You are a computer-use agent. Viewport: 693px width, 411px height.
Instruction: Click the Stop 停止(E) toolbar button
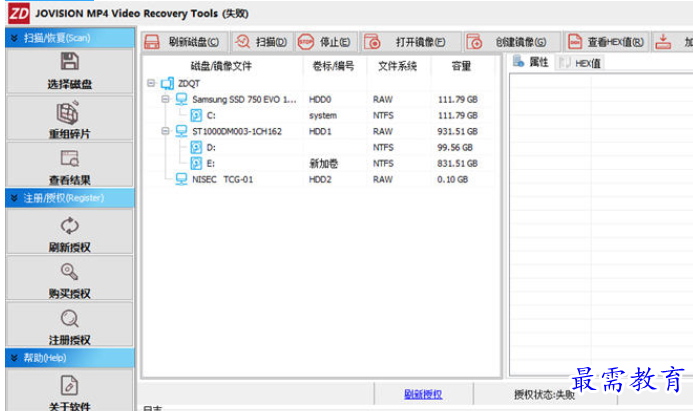326,42
